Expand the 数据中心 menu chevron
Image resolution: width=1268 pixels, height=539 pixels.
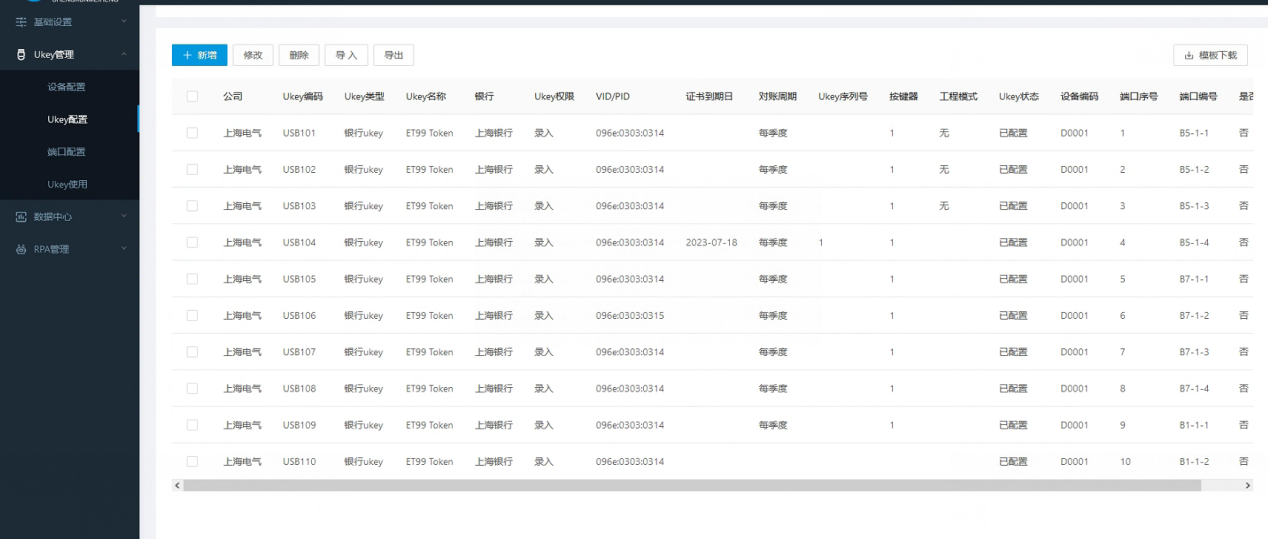coord(124,216)
